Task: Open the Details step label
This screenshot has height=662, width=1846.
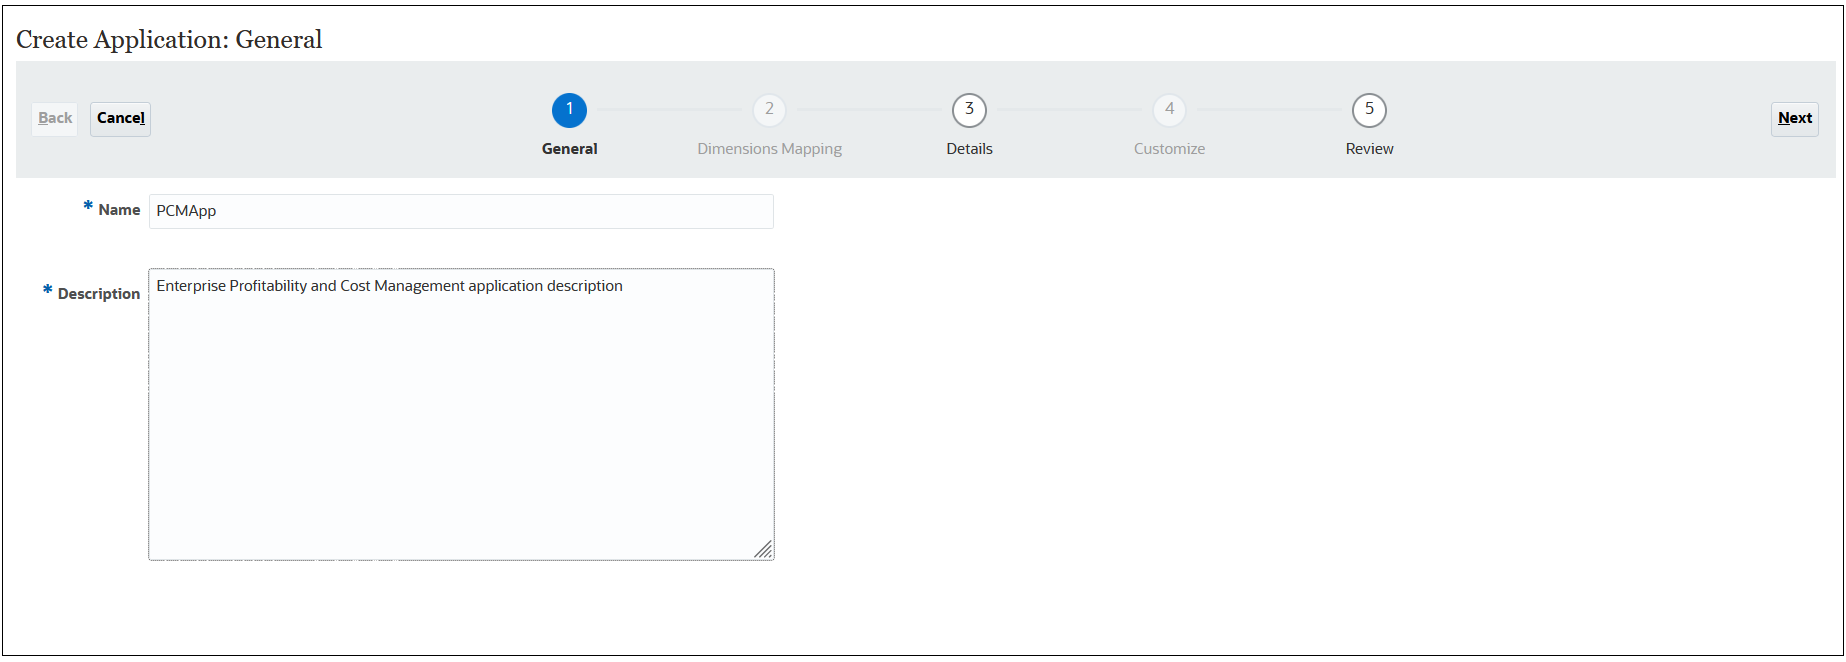Action: click(969, 149)
